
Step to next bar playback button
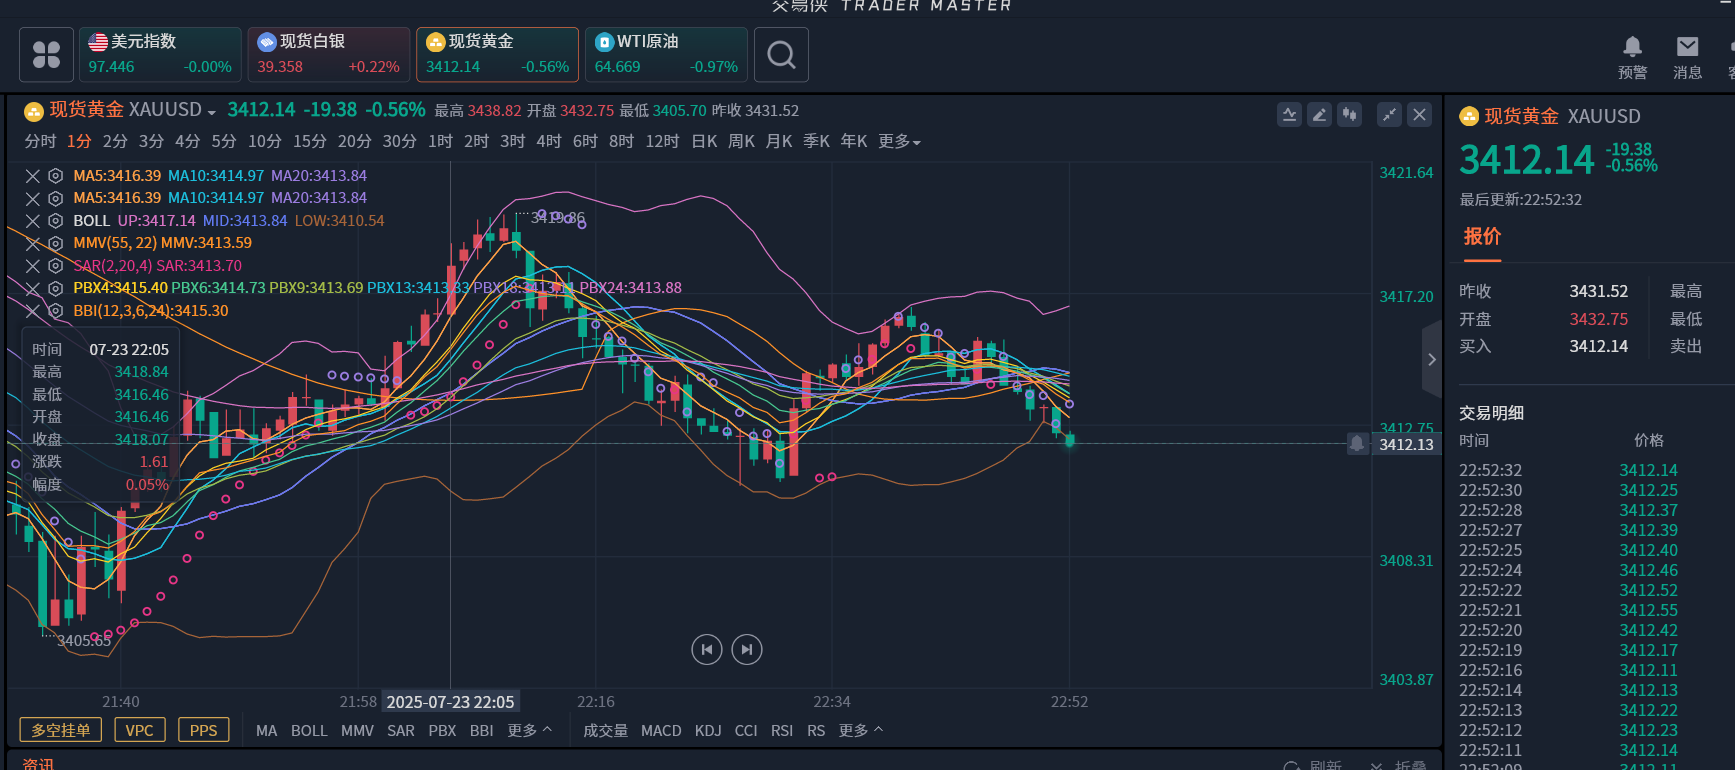coord(747,650)
